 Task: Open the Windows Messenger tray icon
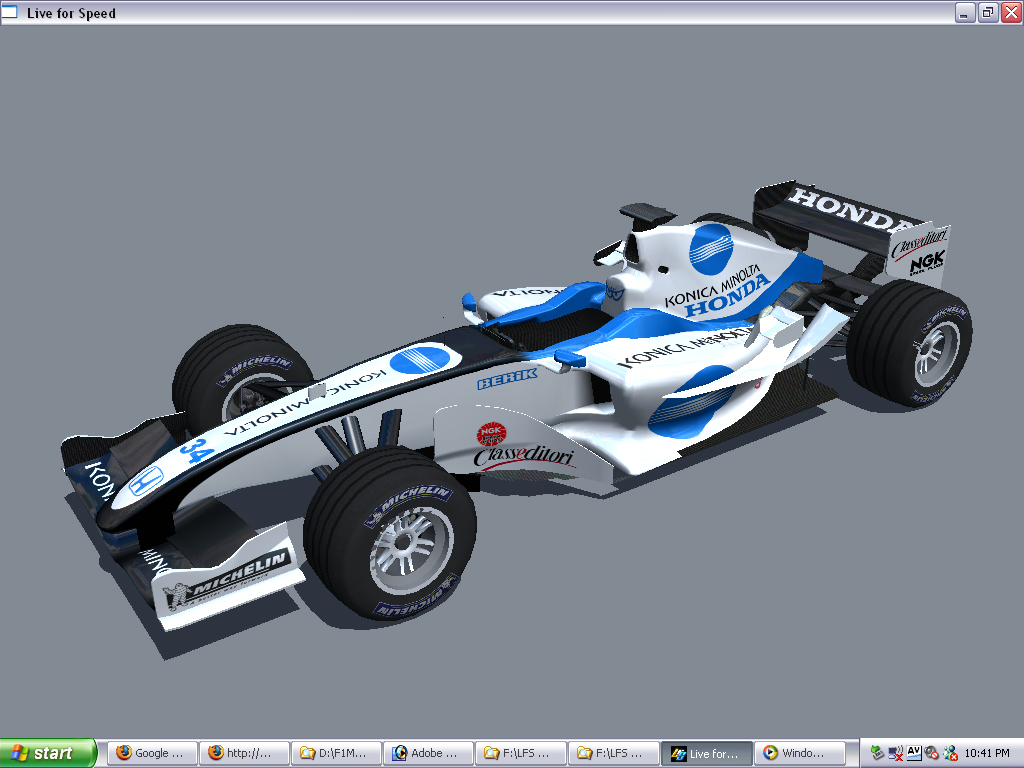[x=950, y=753]
